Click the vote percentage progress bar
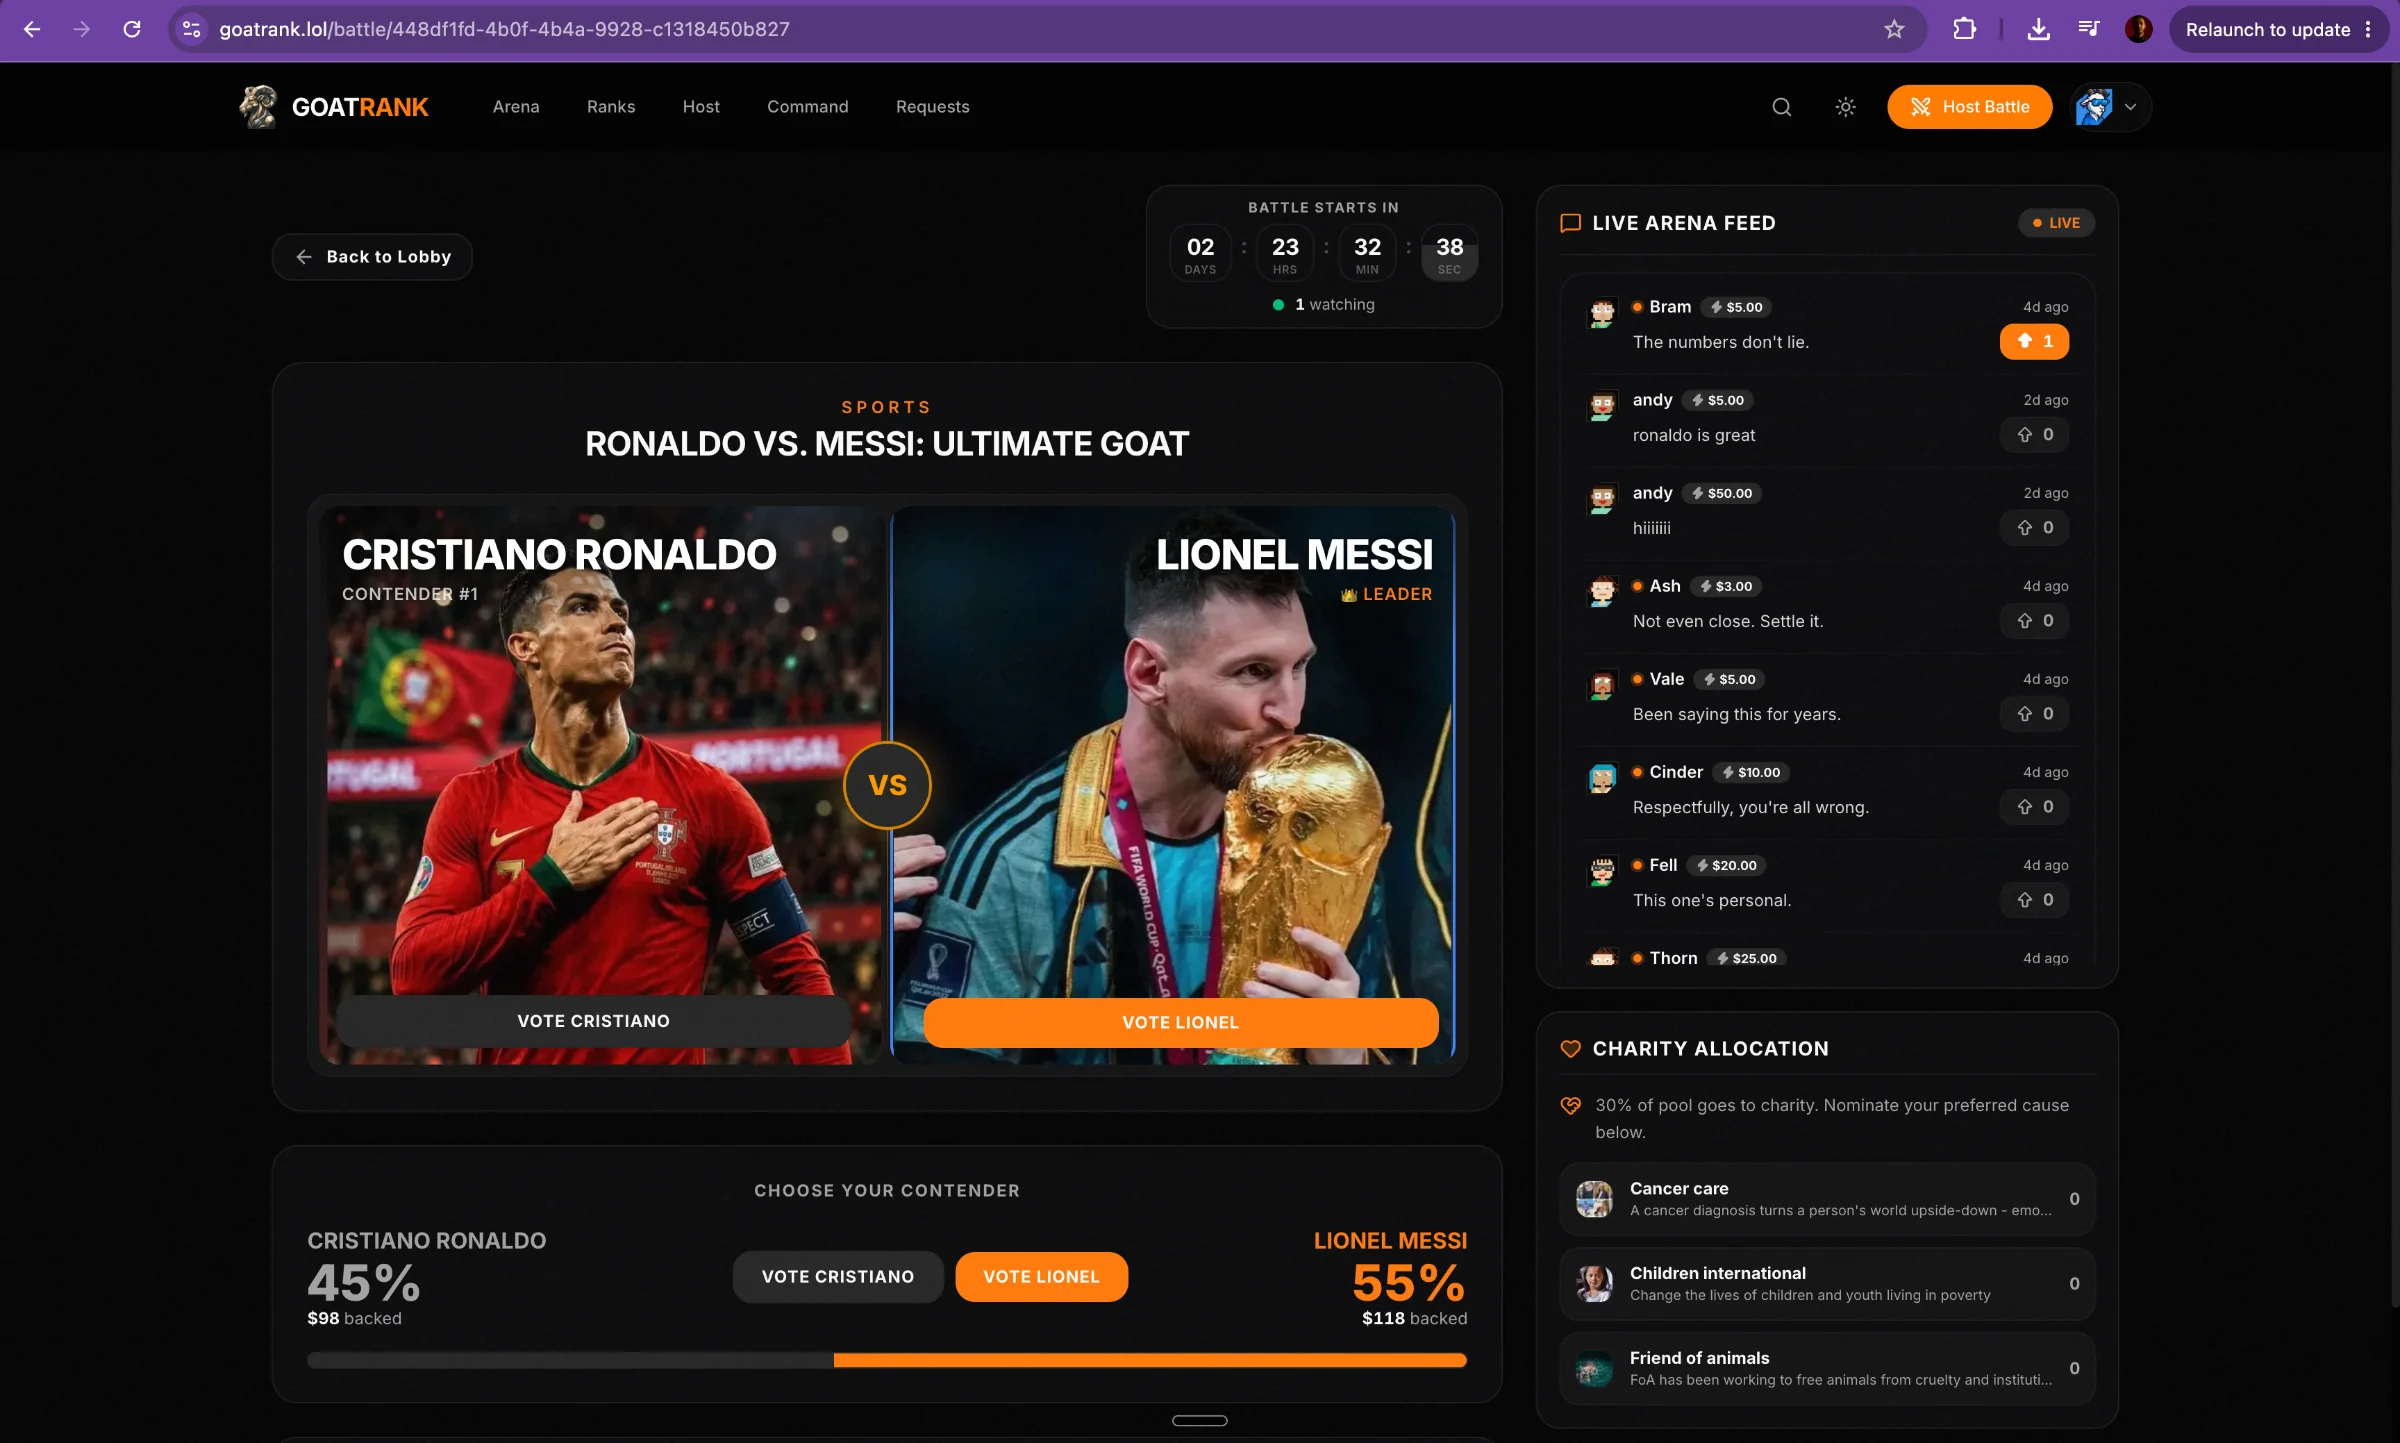 pos(886,1360)
